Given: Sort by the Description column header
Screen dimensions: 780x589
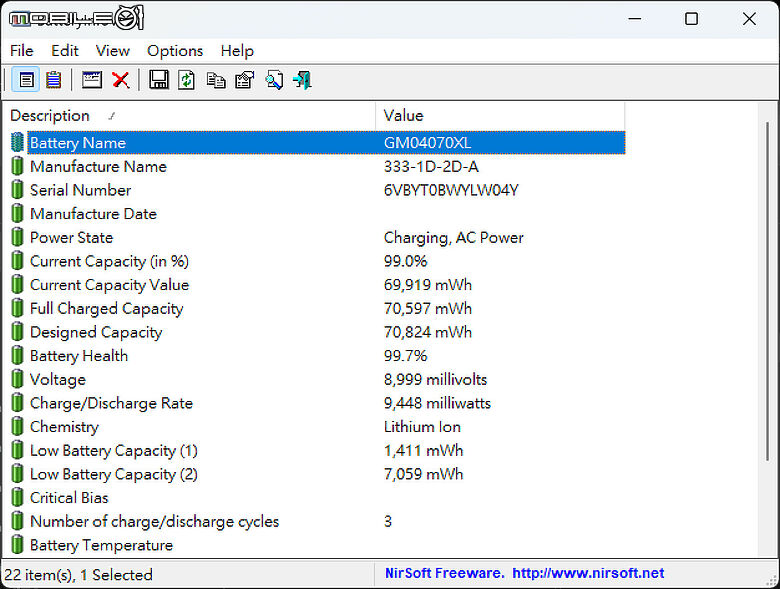Looking at the screenshot, I should (x=189, y=115).
